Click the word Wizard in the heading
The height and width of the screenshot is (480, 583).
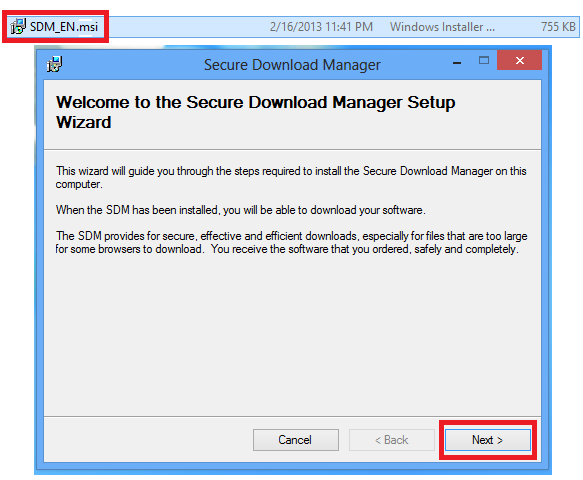tap(84, 122)
